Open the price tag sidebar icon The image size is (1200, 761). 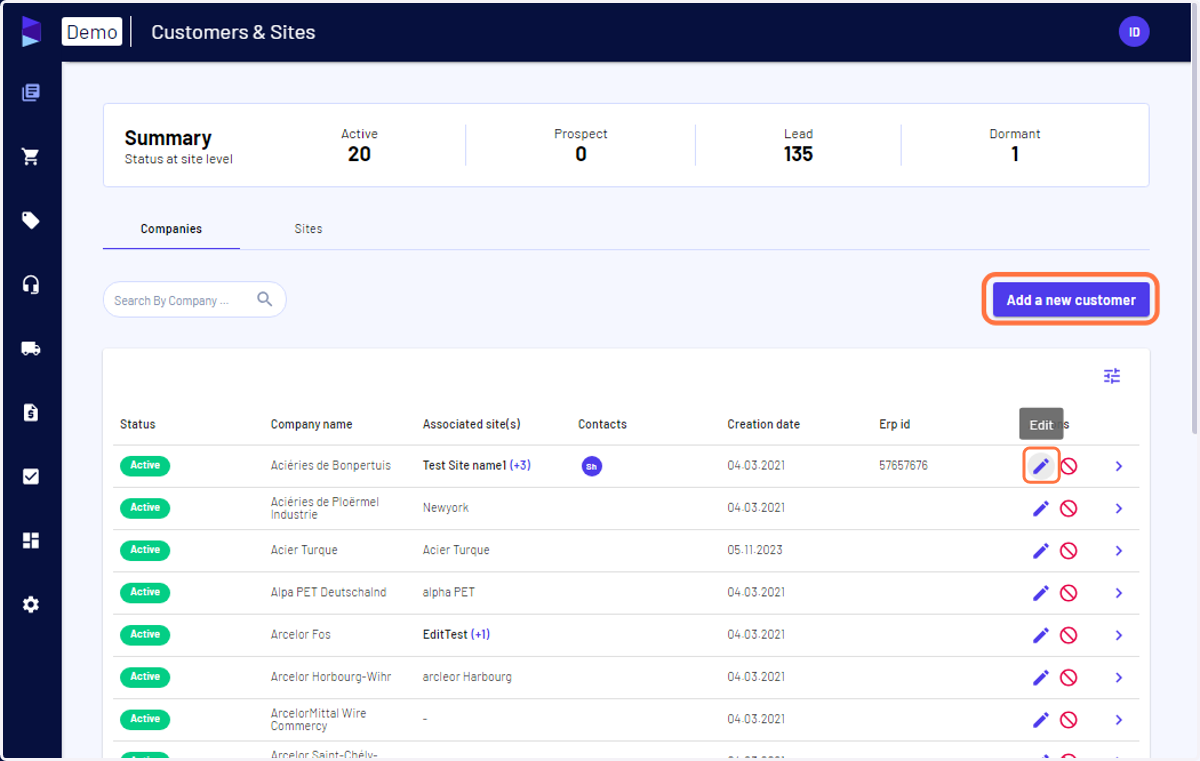31,221
